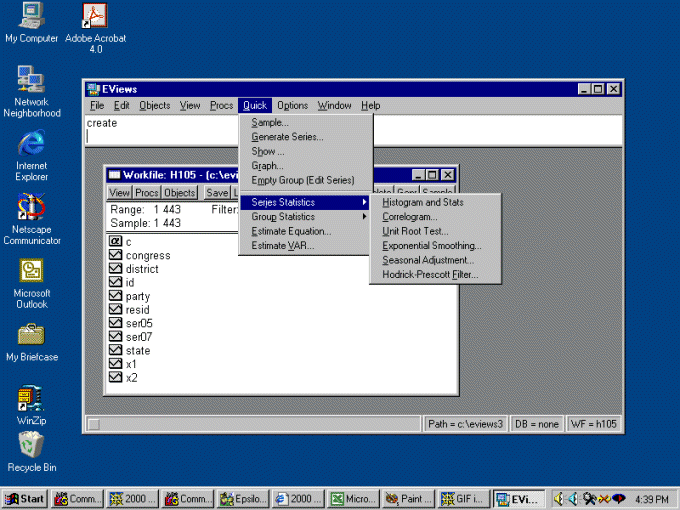Open Adobe Acrobat 4.0 shortcut
Screen dimensions: 680x510
(x=95, y=16)
